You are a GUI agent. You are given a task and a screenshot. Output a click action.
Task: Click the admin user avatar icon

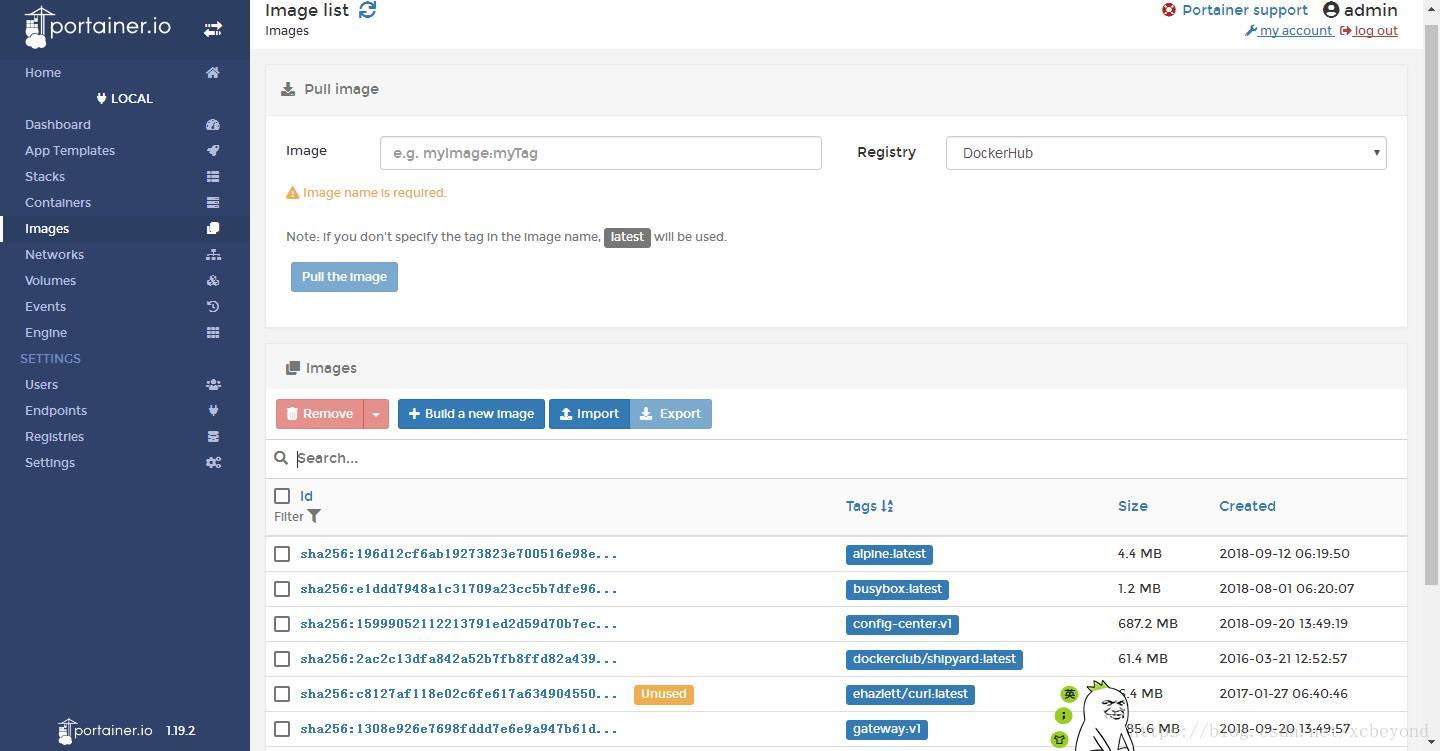click(x=1331, y=10)
